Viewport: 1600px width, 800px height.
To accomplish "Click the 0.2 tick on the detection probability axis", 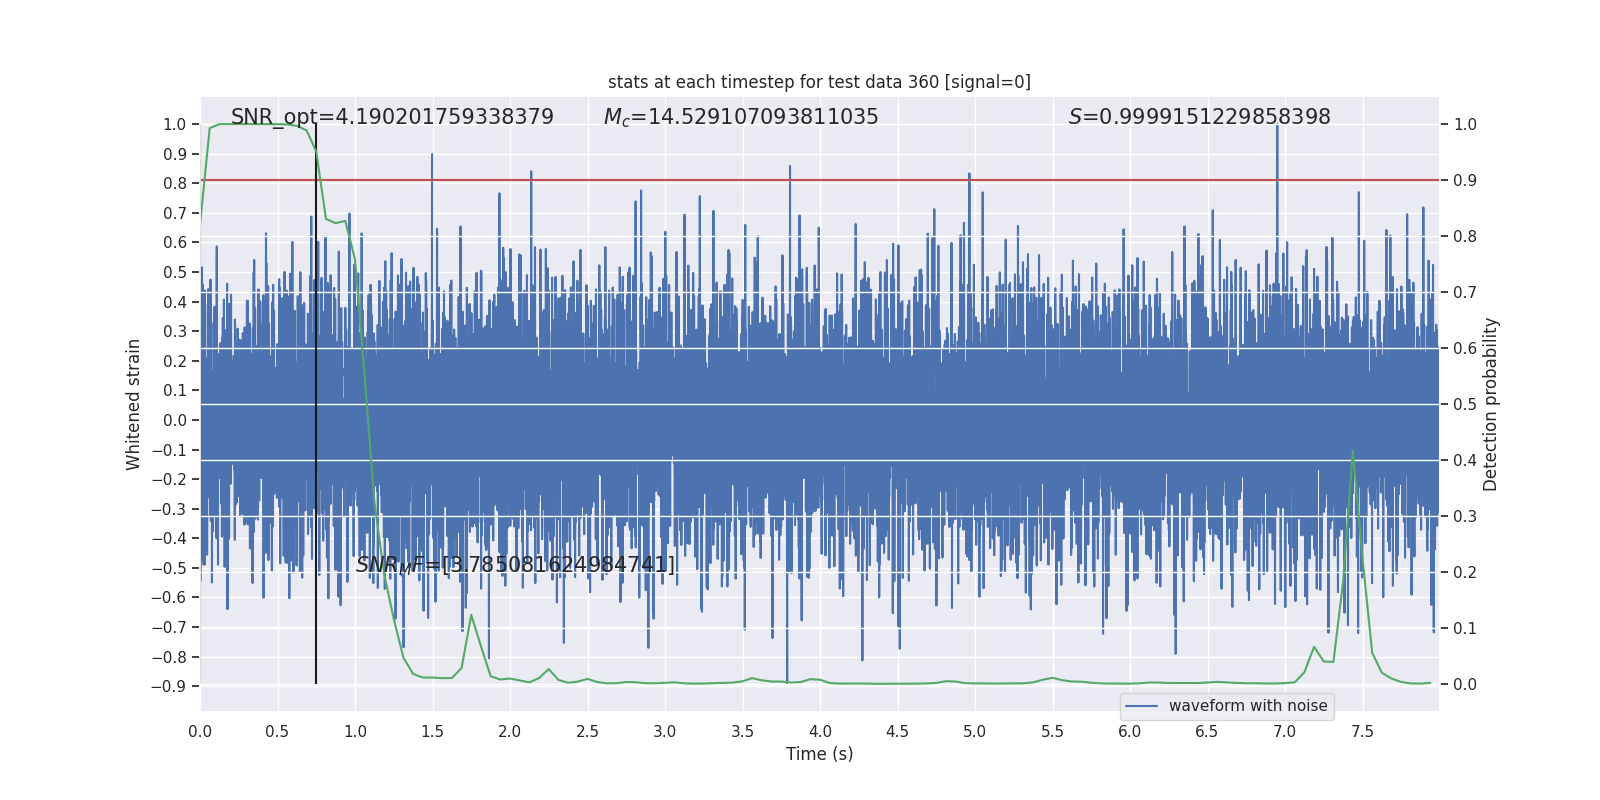I will (1465, 573).
